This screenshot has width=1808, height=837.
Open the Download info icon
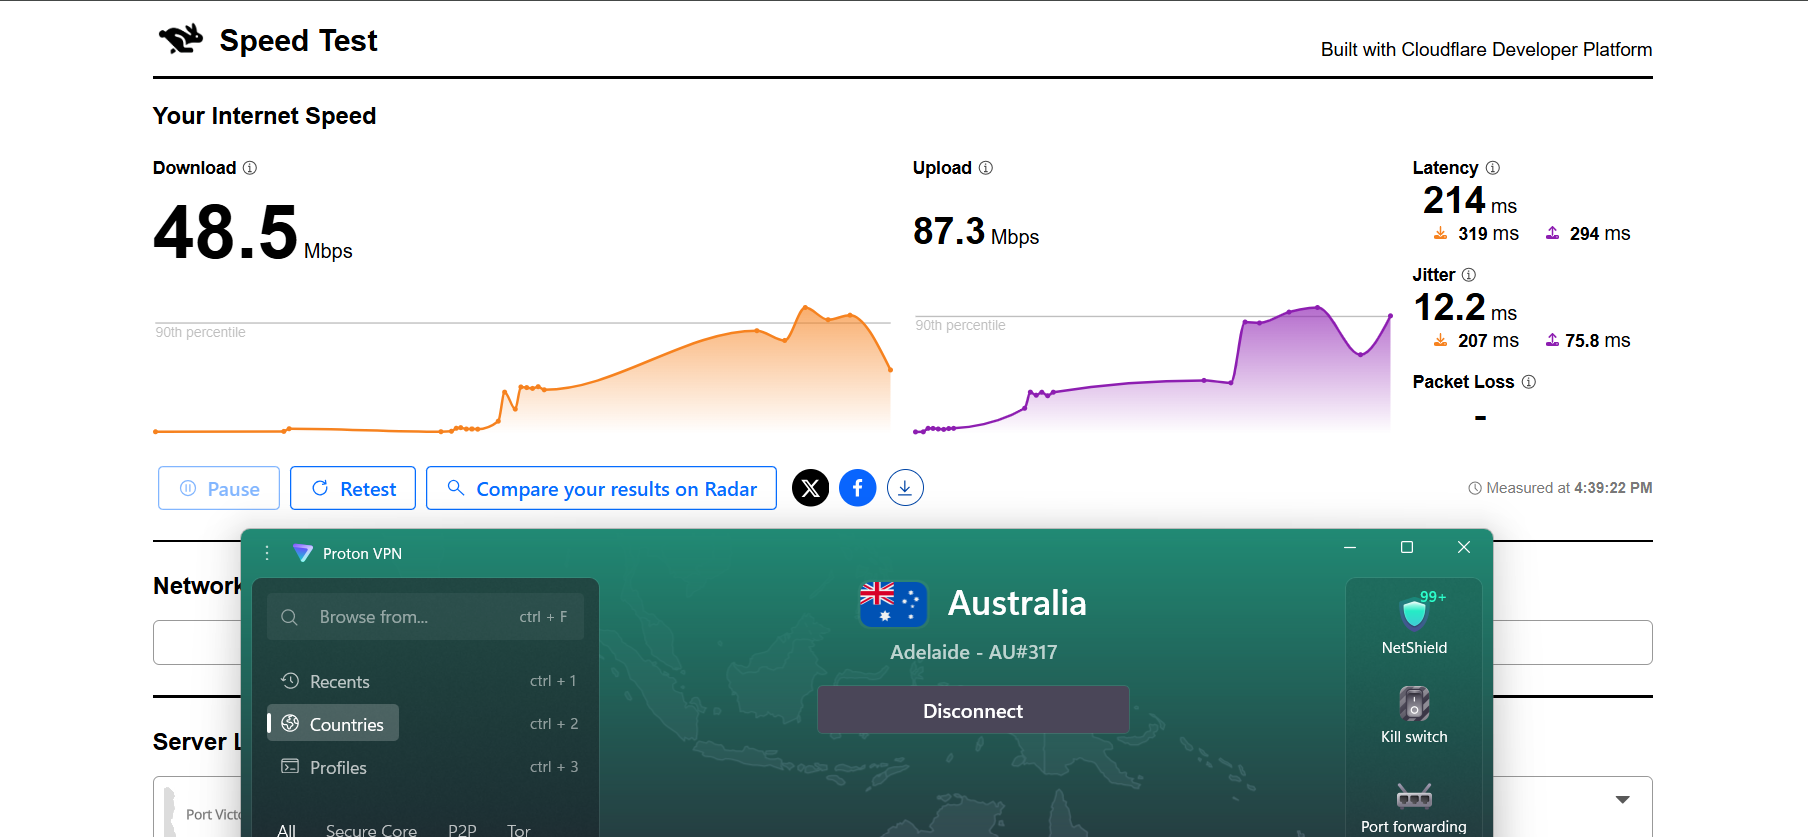click(250, 168)
